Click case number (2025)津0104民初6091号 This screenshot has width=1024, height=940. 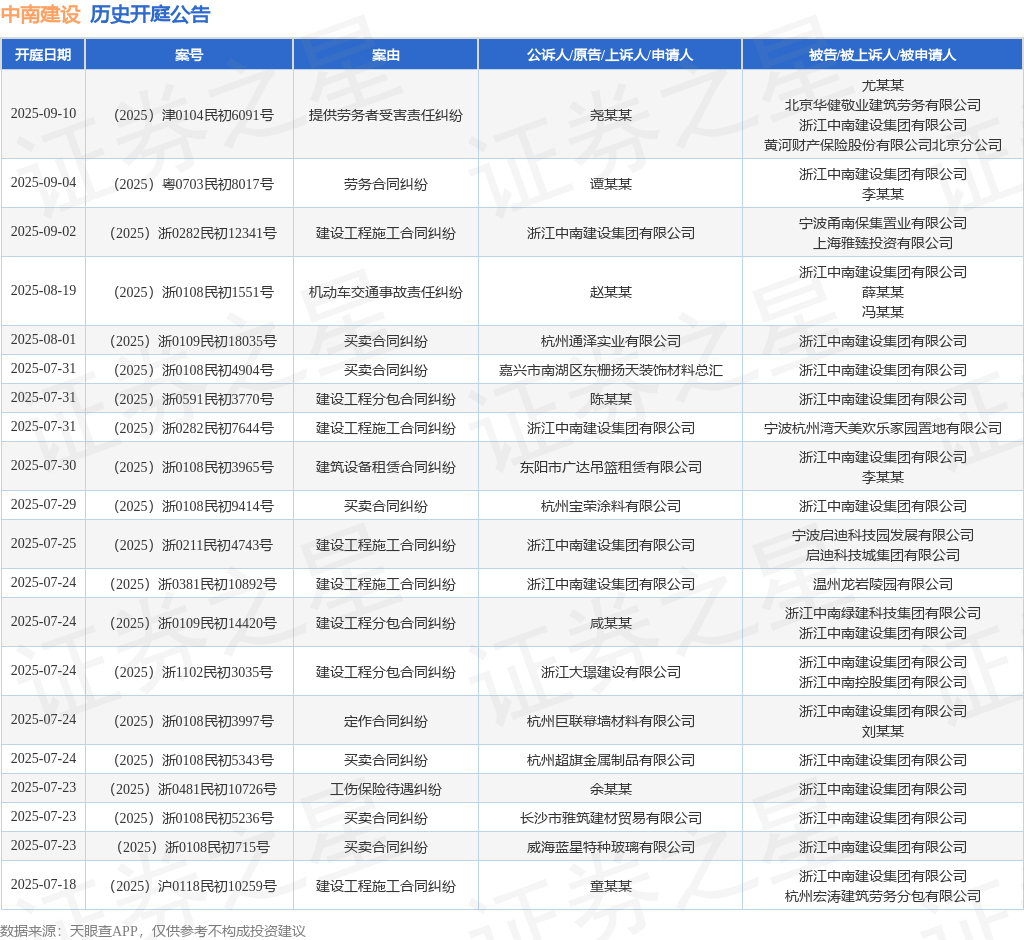pos(193,115)
